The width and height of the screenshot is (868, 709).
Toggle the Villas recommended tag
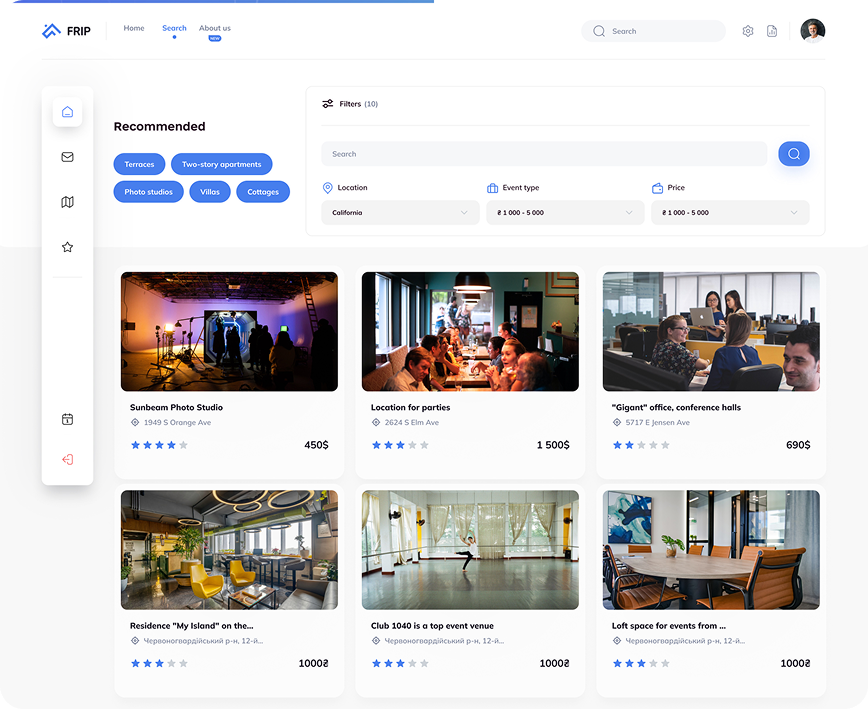[x=210, y=191]
